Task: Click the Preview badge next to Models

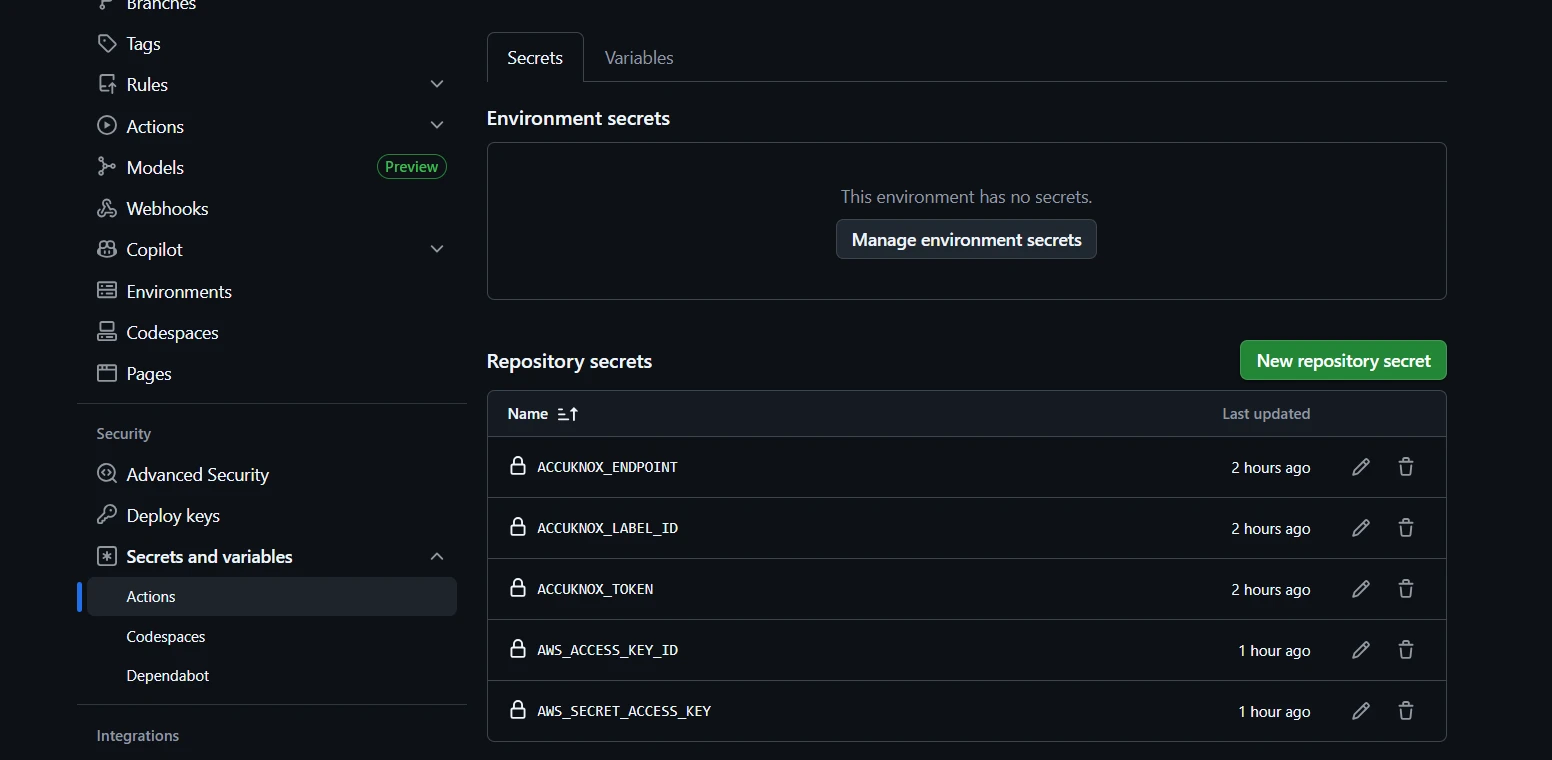Action: [412, 167]
